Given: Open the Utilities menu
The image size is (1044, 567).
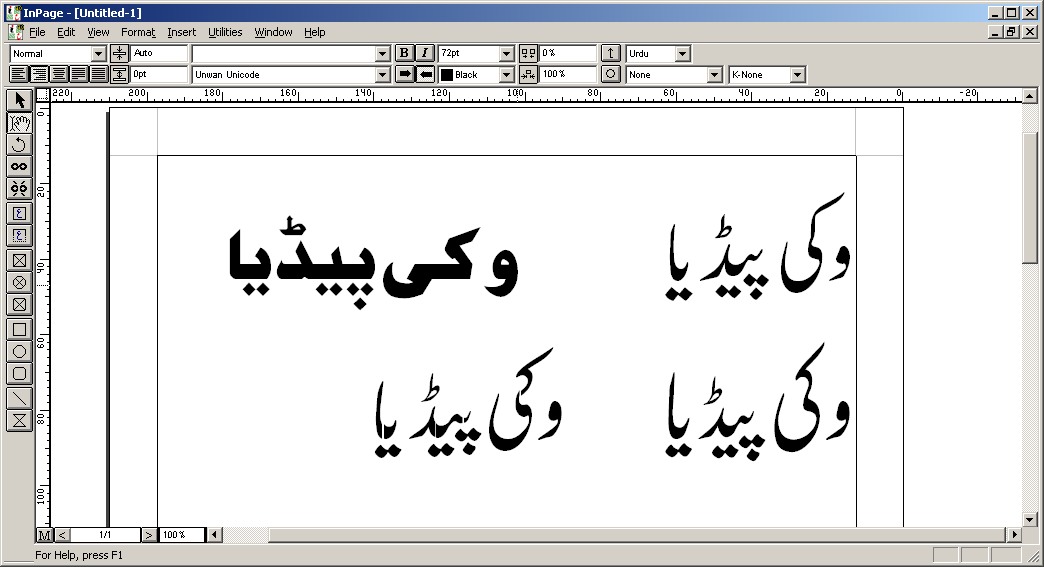Looking at the screenshot, I should 225,32.
